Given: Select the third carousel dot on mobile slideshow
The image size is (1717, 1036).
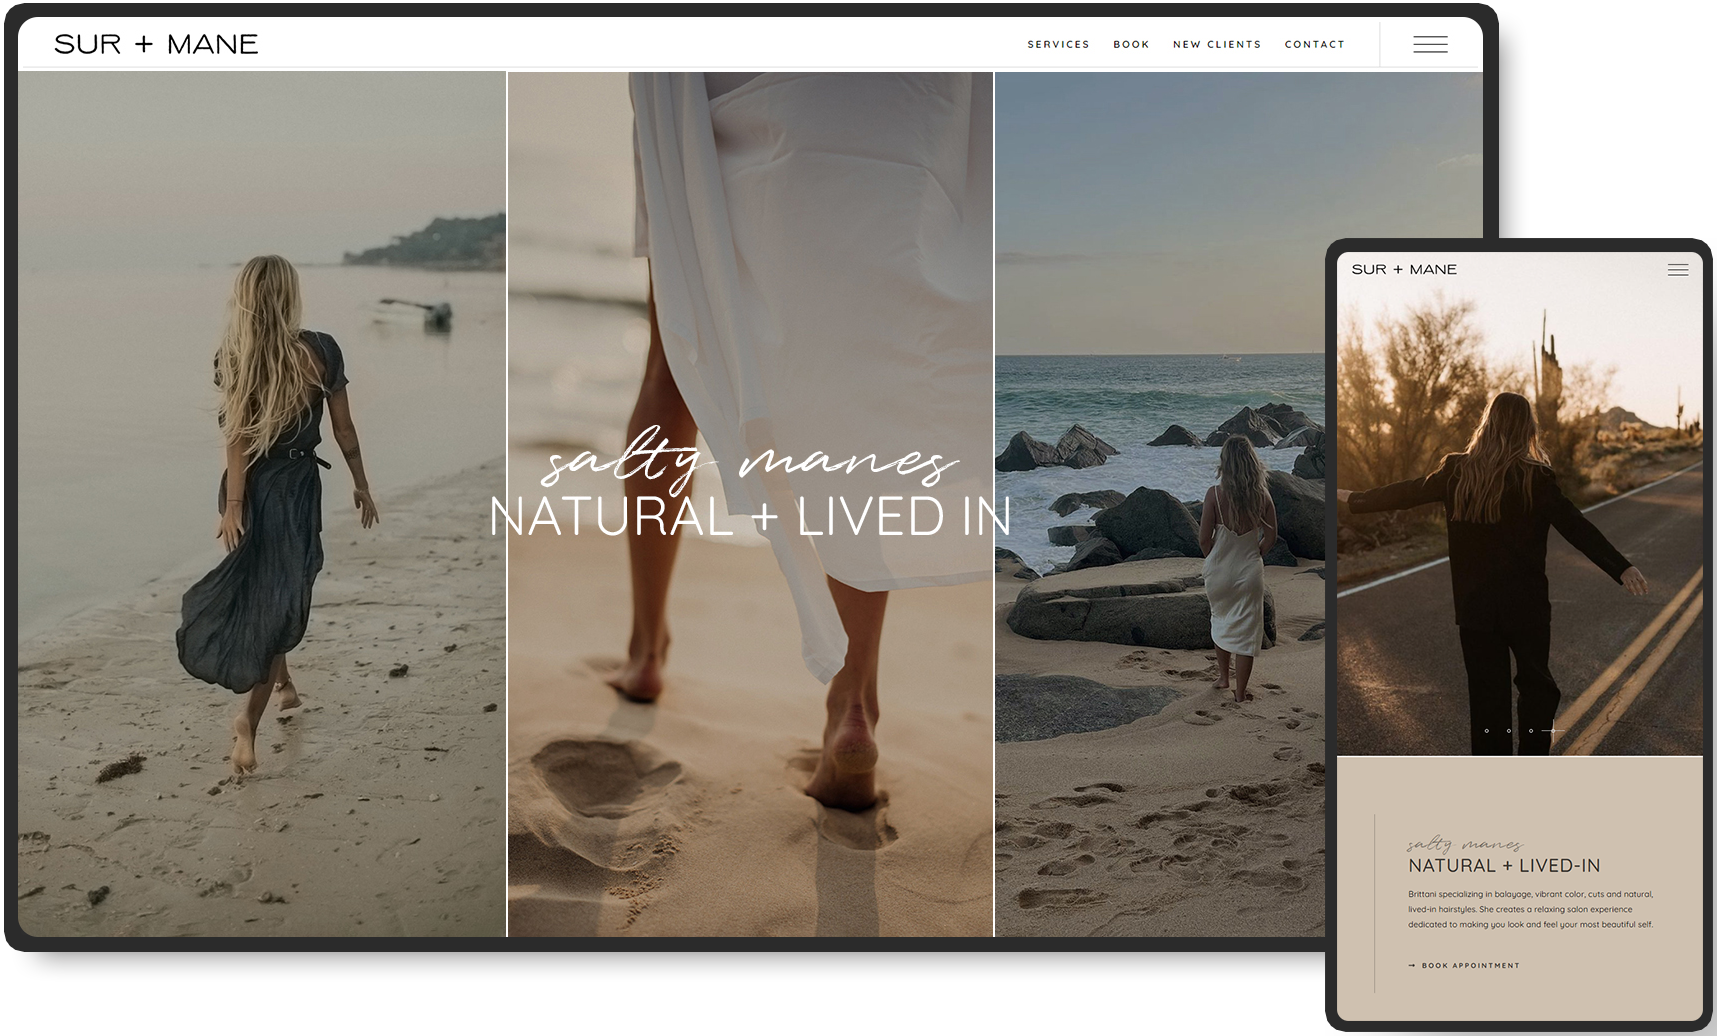Looking at the screenshot, I should pos(1529,730).
